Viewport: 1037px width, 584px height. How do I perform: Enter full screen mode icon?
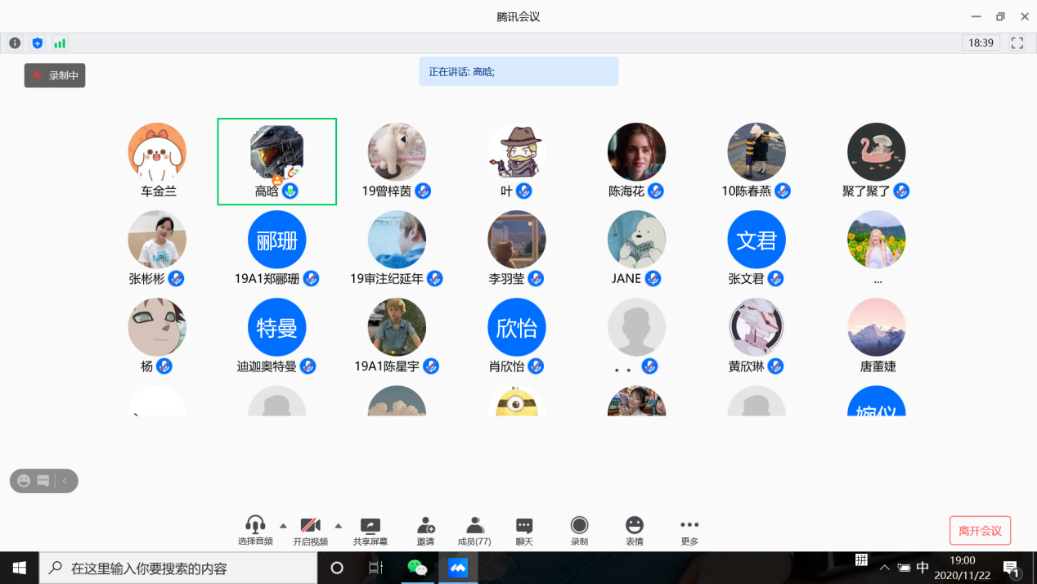(x=1017, y=43)
